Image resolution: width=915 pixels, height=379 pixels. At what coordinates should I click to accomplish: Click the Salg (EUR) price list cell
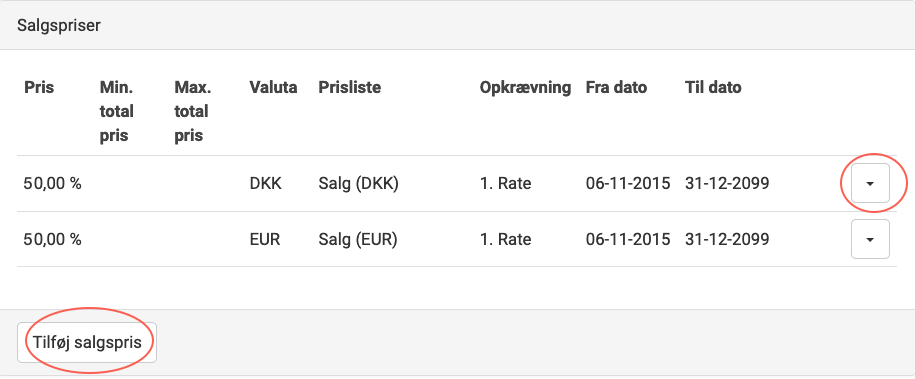click(x=358, y=239)
